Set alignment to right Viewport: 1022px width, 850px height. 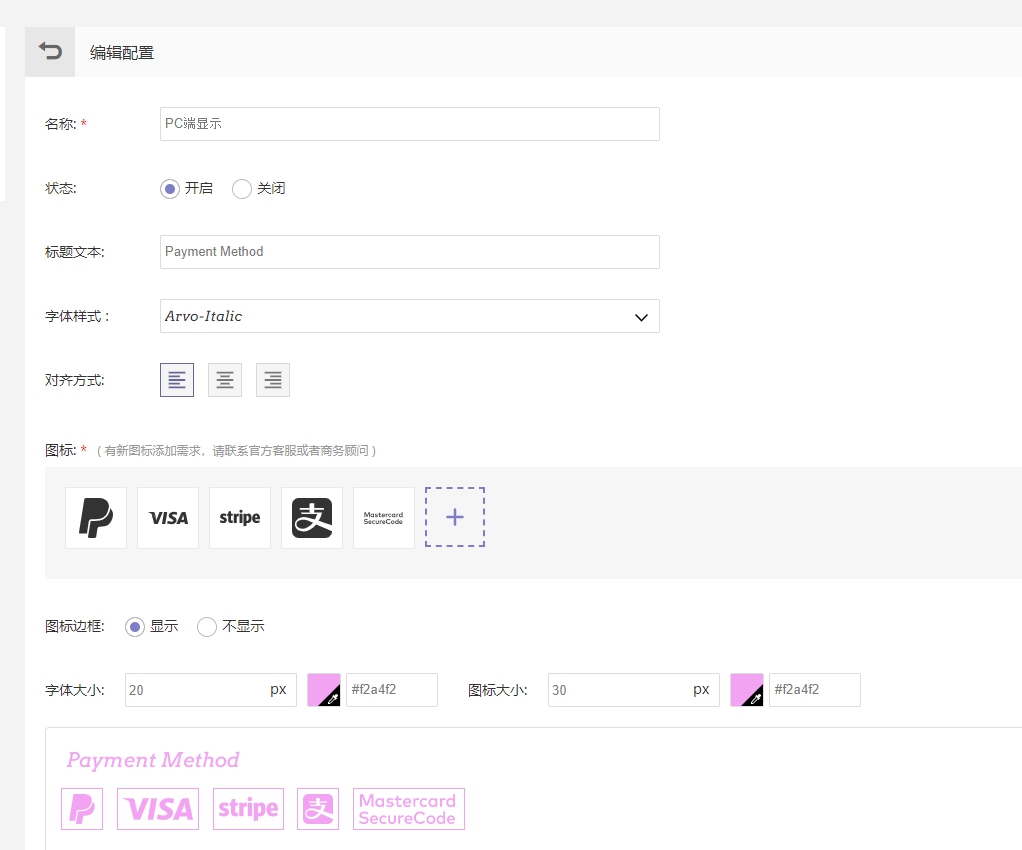pos(273,380)
